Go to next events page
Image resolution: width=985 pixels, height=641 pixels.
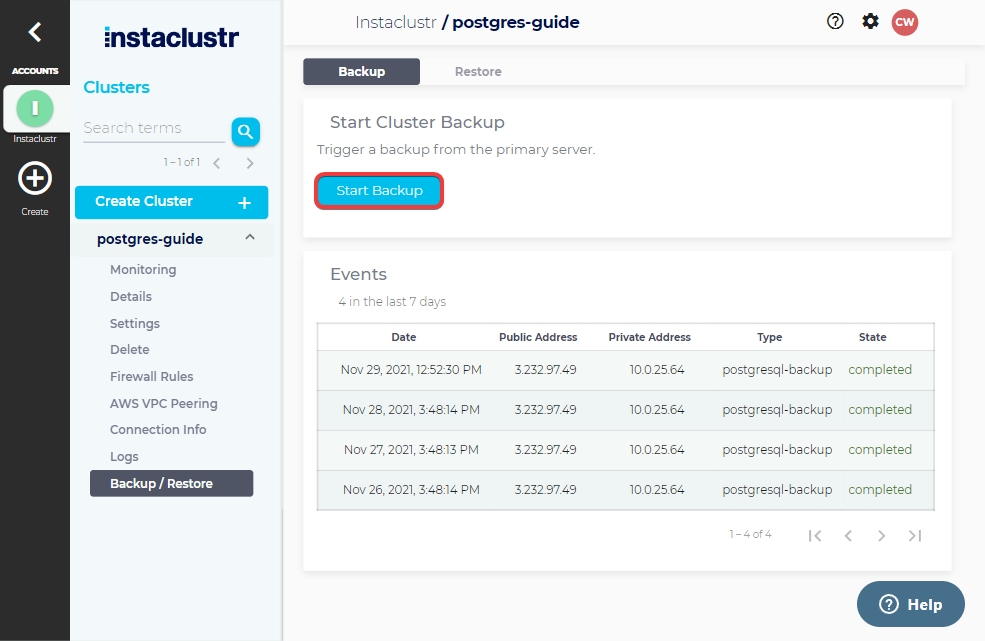click(x=881, y=535)
